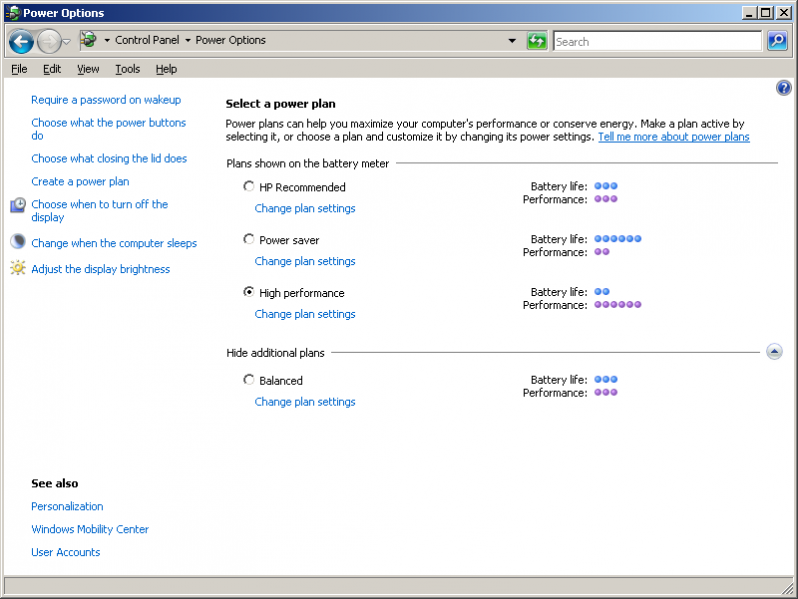The image size is (798, 599).
Task: Open User Accounts link
Action: coord(66,552)
